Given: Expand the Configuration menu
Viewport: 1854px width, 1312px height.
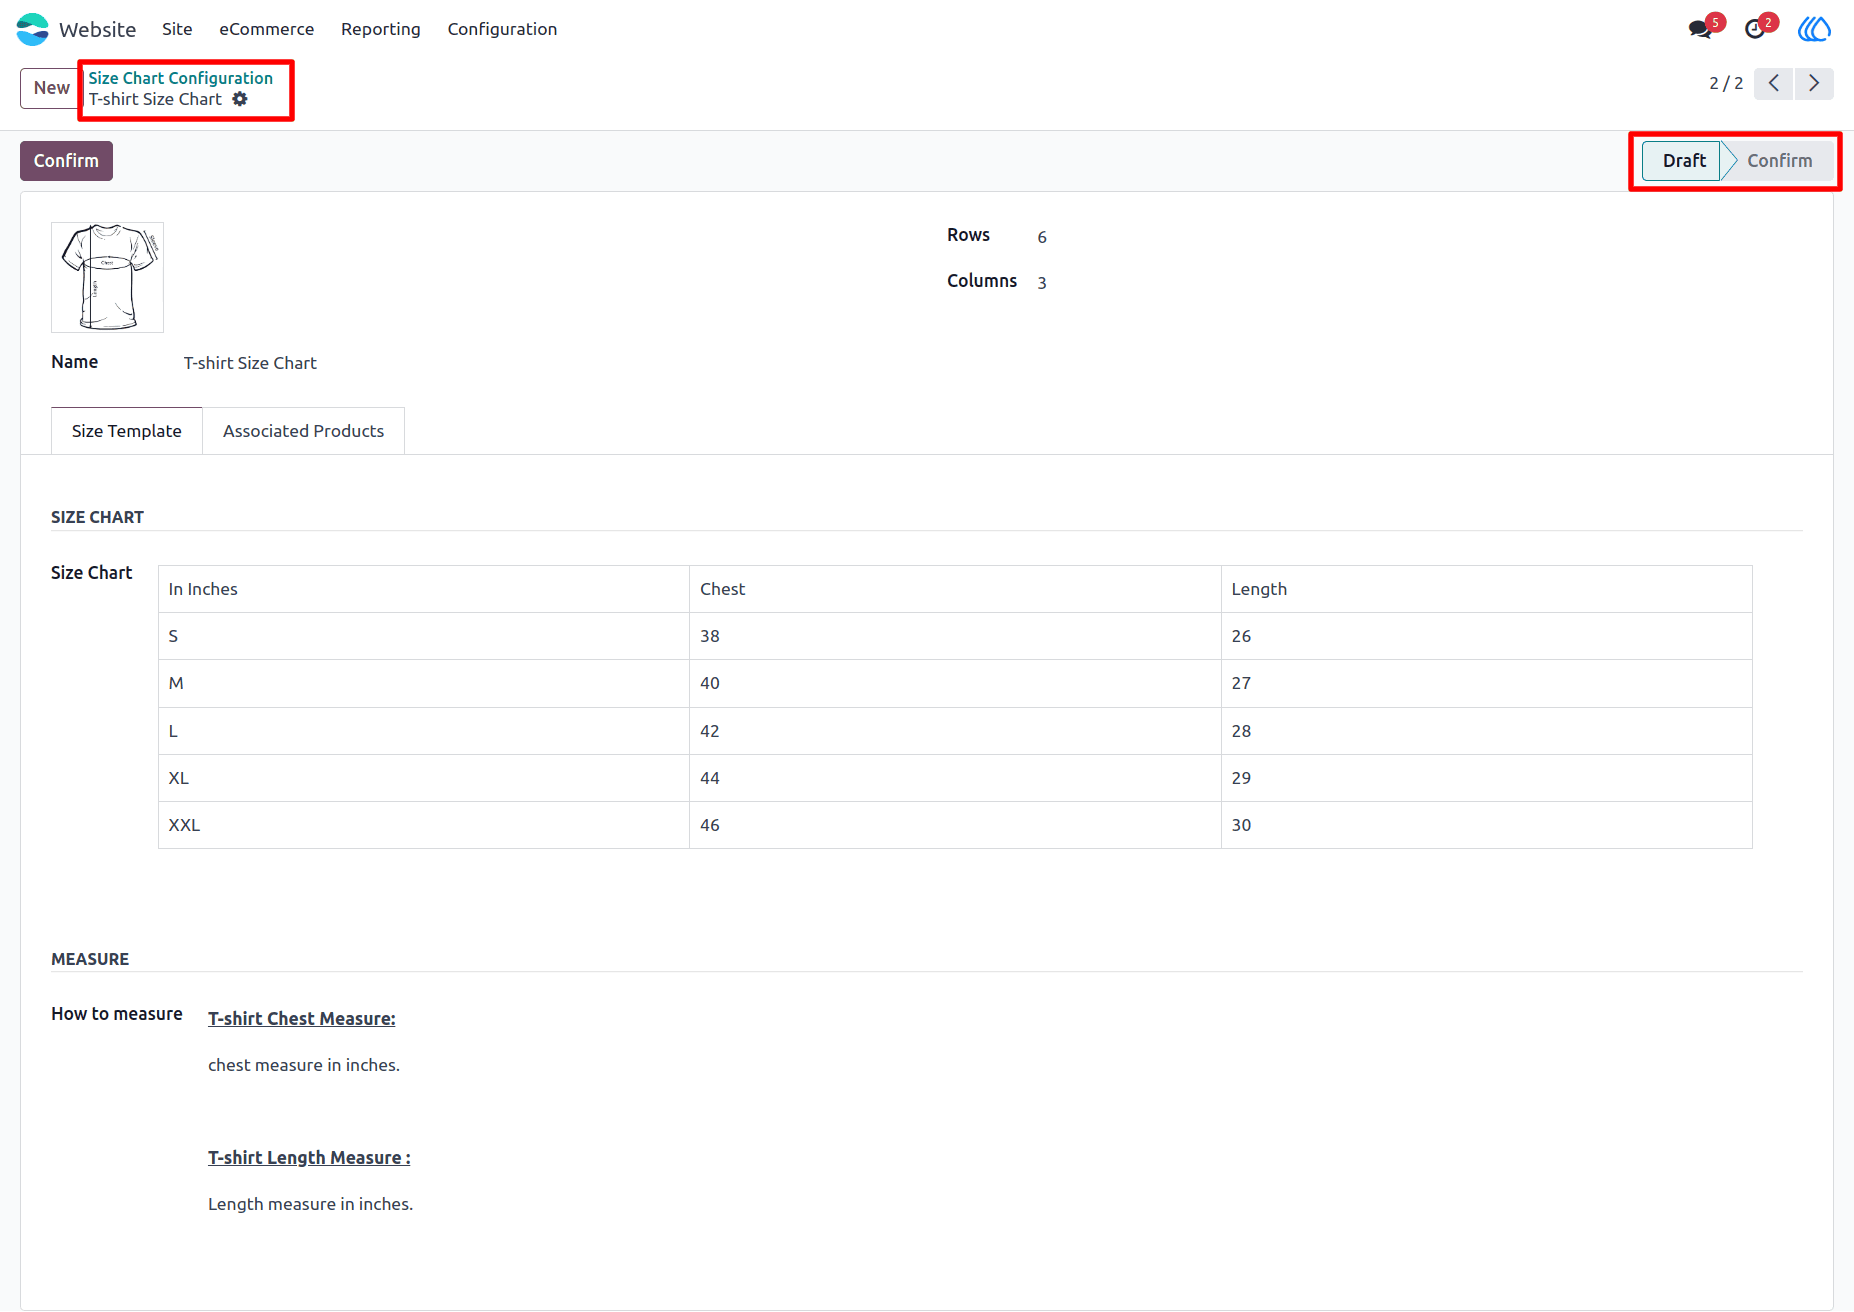Looking at the screenshot, I should pyautogui.click(x=502, y=29).
